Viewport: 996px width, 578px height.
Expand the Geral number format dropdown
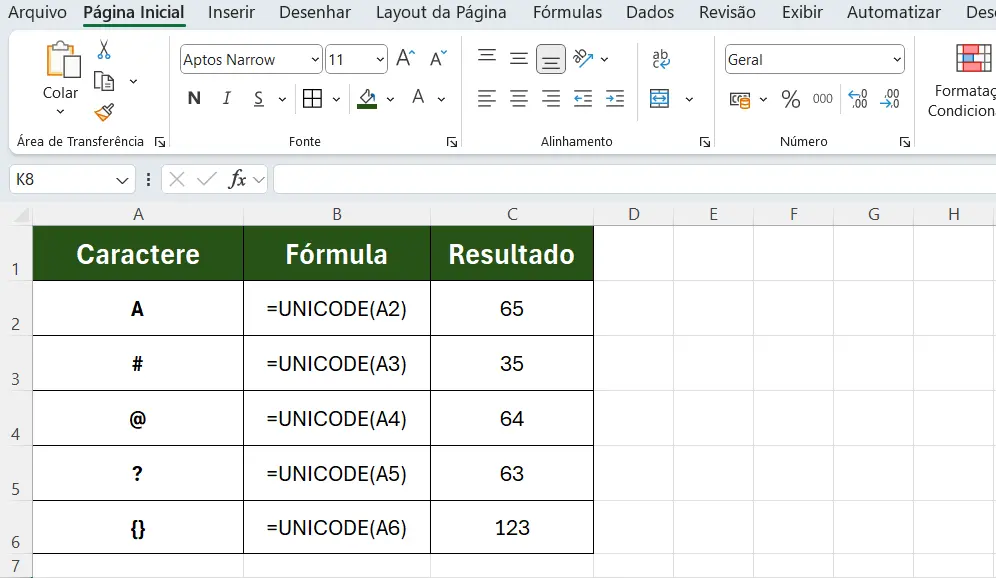tap(896, 60)
